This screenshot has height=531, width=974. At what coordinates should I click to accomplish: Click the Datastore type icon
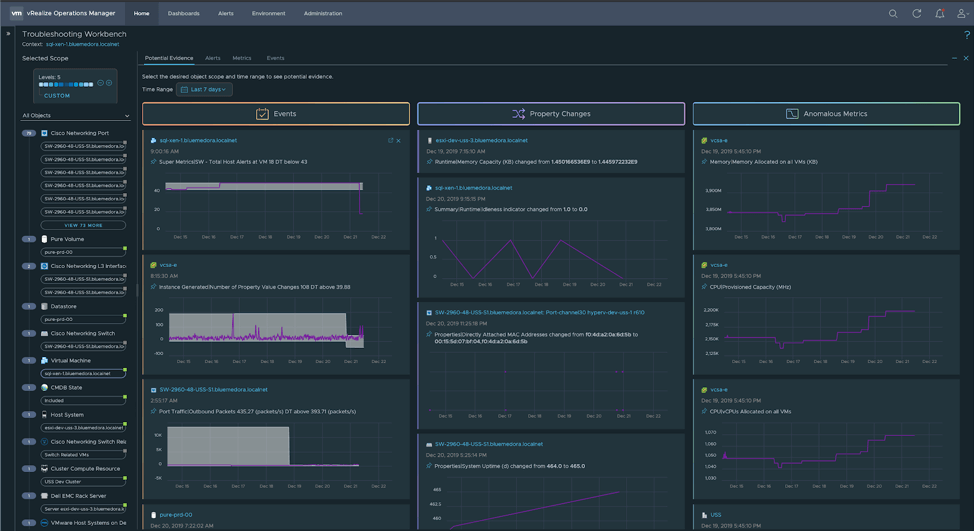[x=44, y=306]
